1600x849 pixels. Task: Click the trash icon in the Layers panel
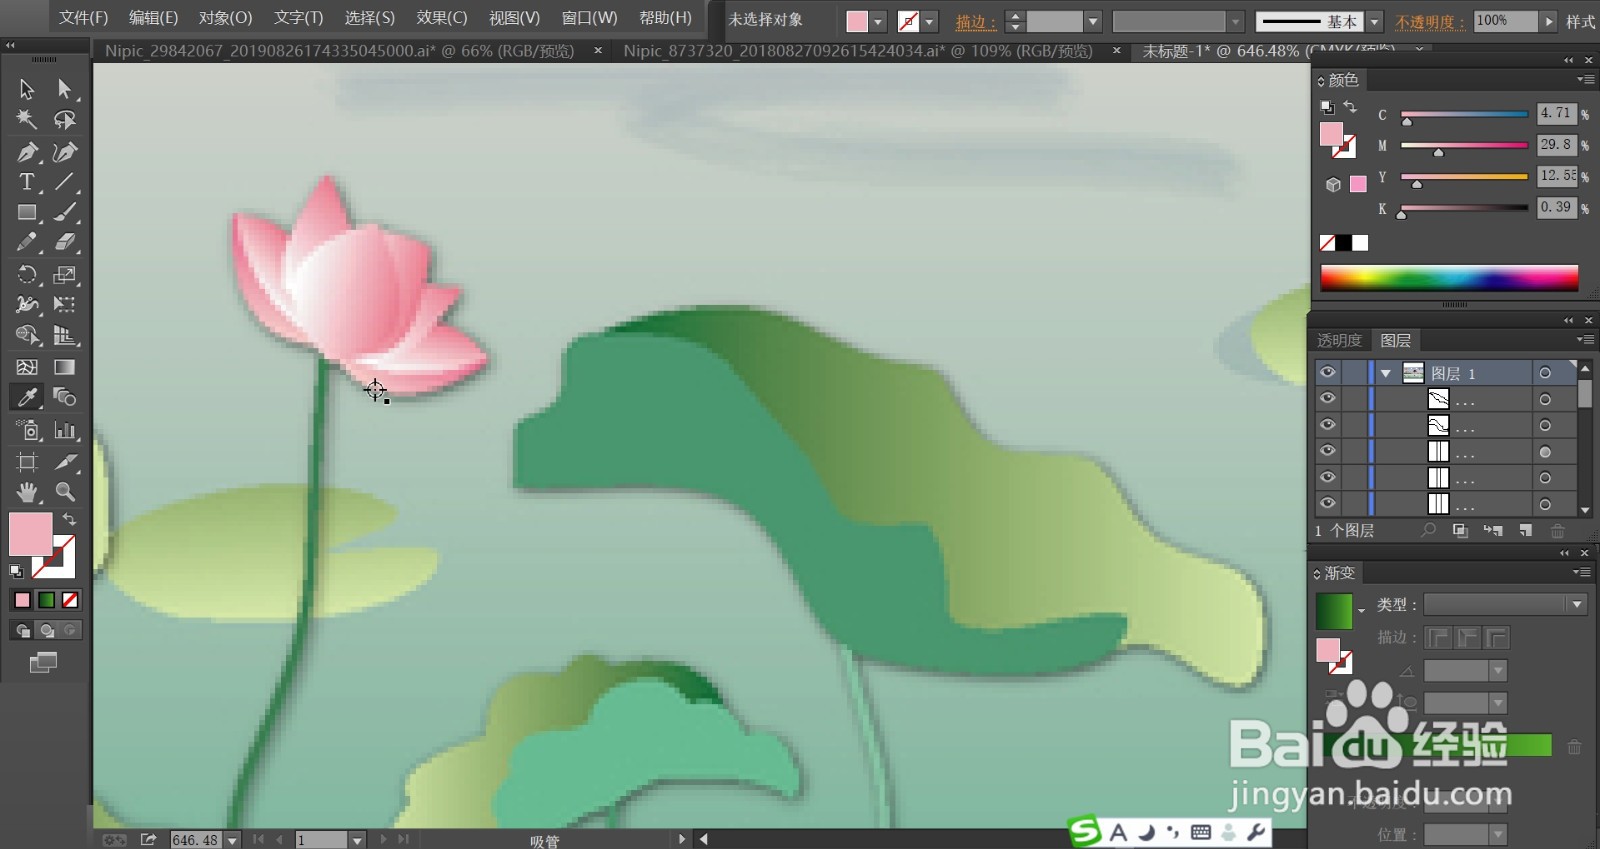tap(1557, 530)
